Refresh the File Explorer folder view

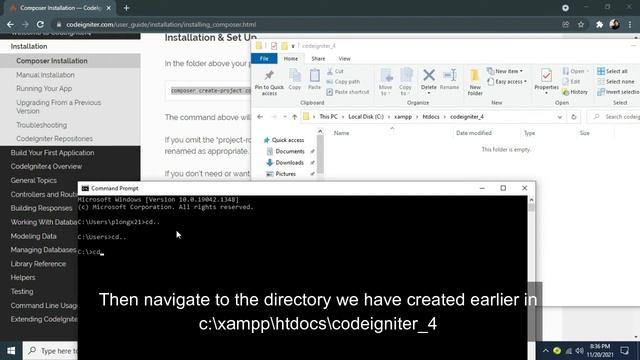(x=573, y=117)
